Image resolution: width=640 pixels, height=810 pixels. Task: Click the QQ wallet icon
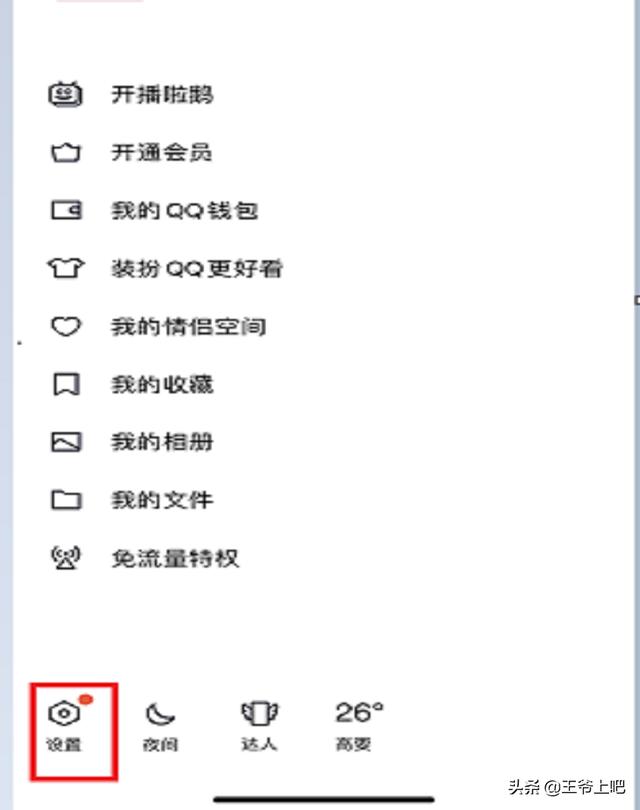(x=66, y=210)
